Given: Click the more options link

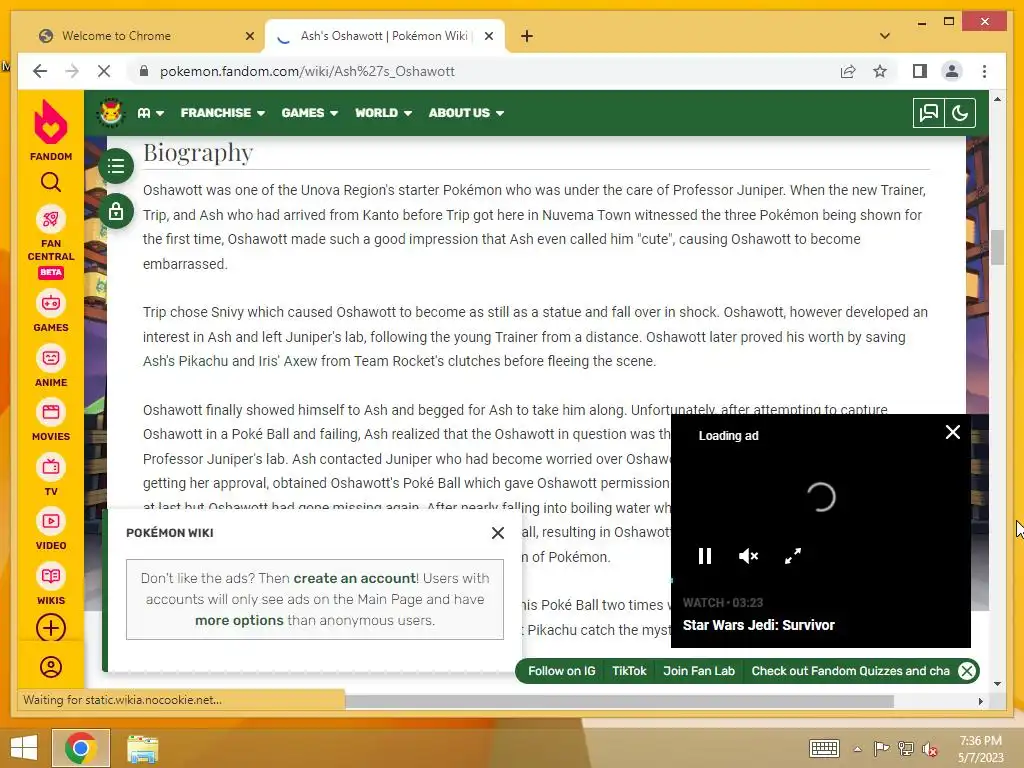Looking at the screenshot, I should pyautogui.click(x=239, y=620).
